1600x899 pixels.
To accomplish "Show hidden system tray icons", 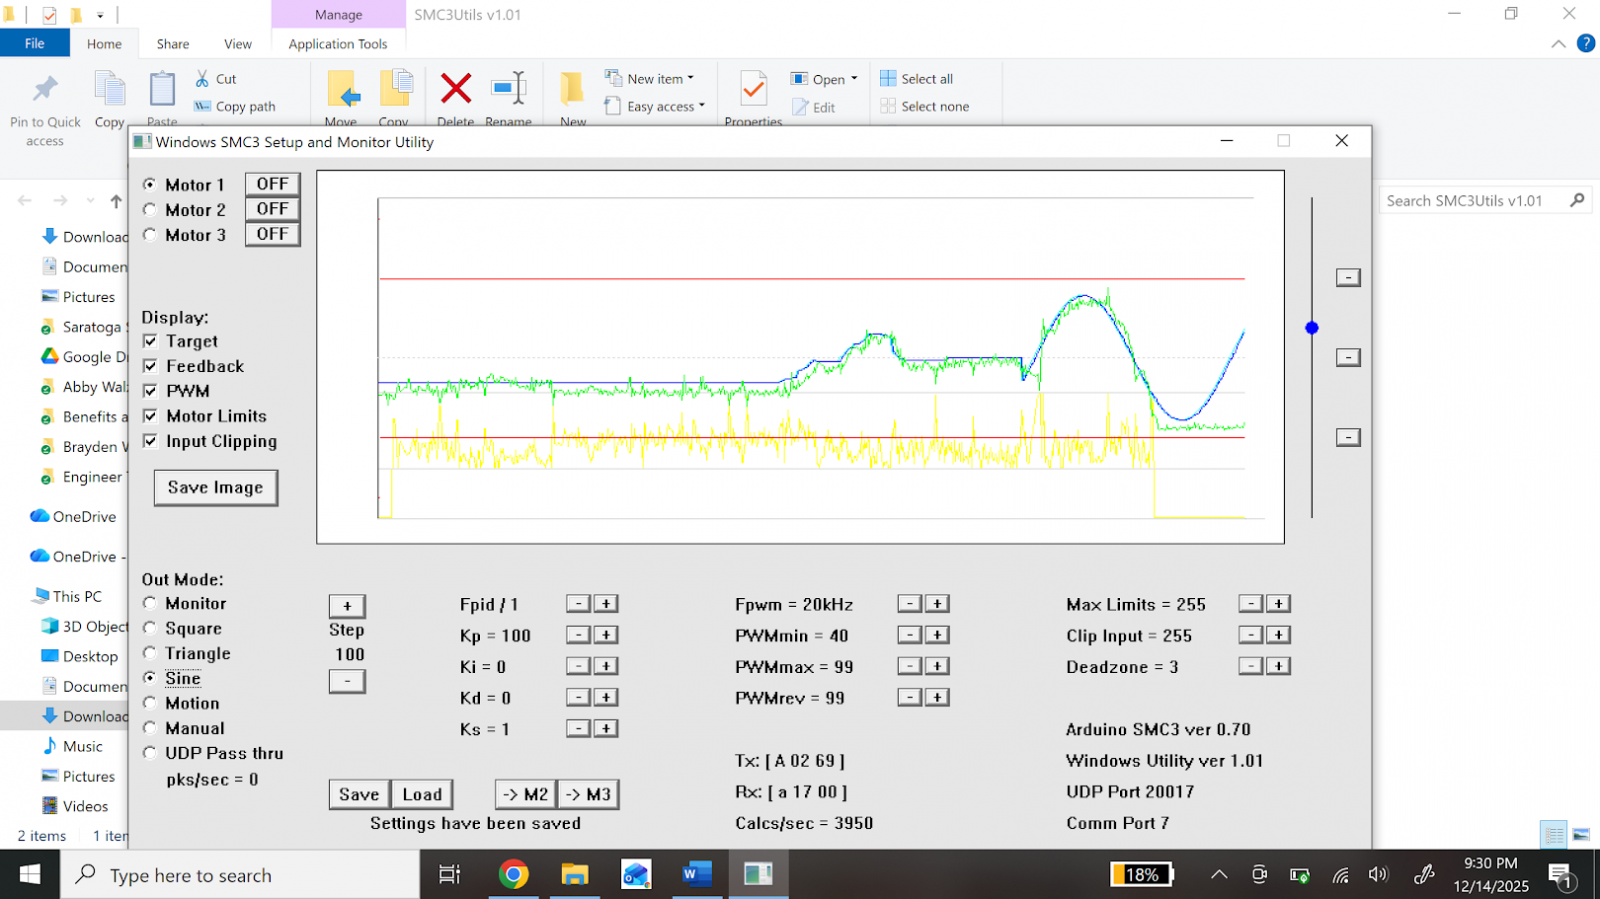I will 1219,875.
